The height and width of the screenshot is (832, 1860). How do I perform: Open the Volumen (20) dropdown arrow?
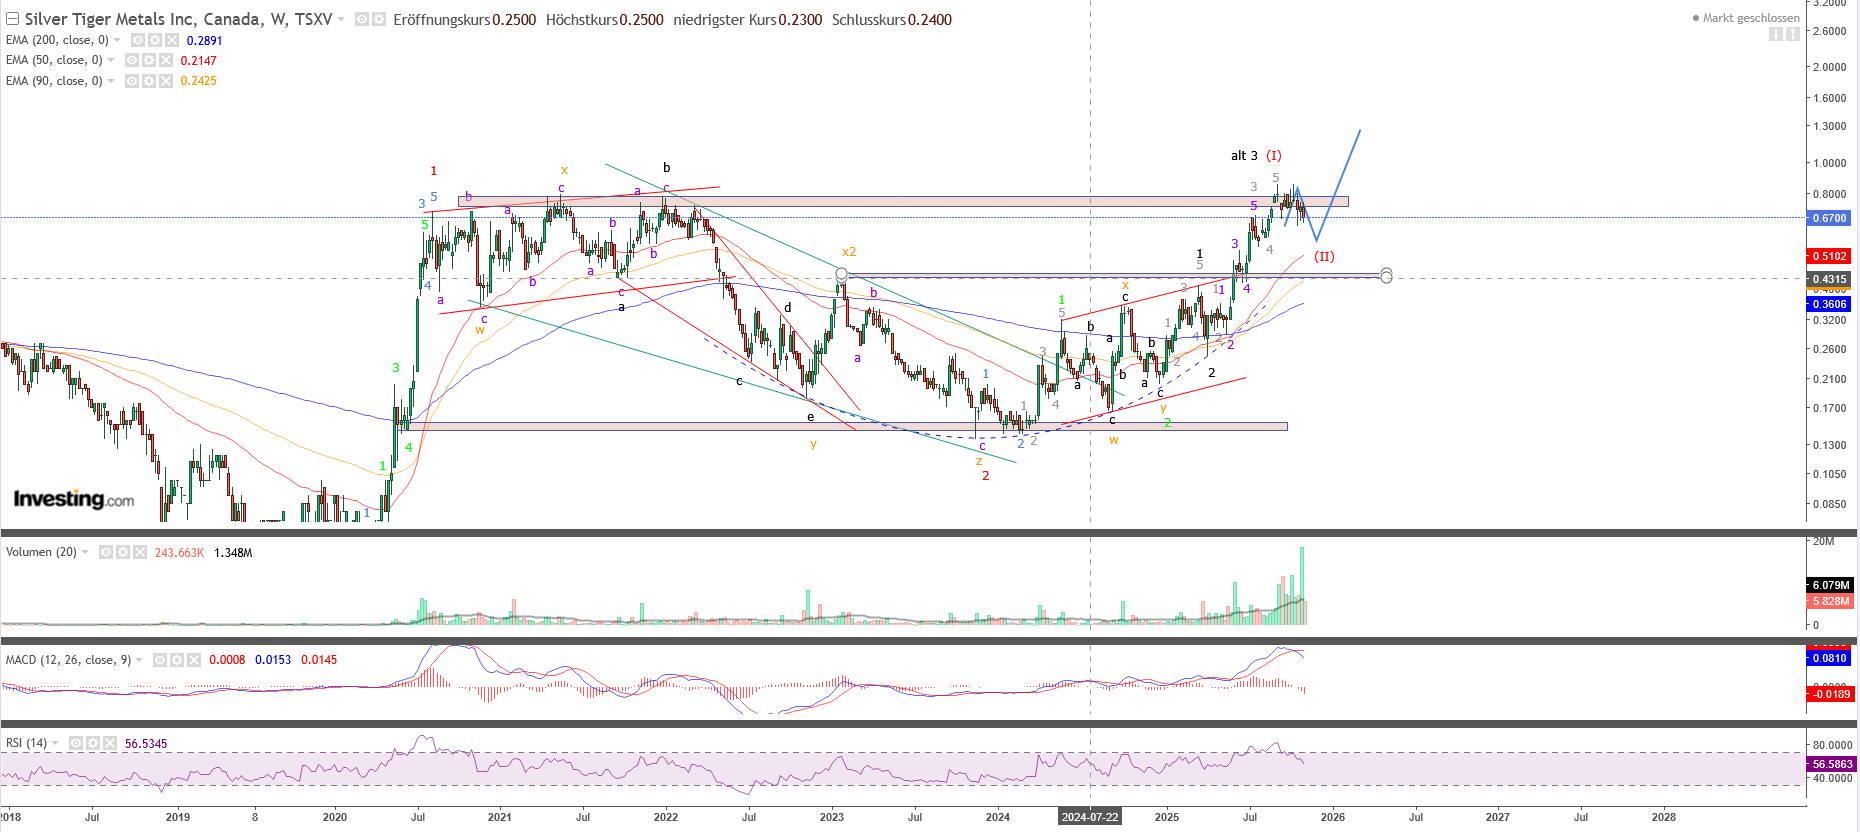click(85, 552)
